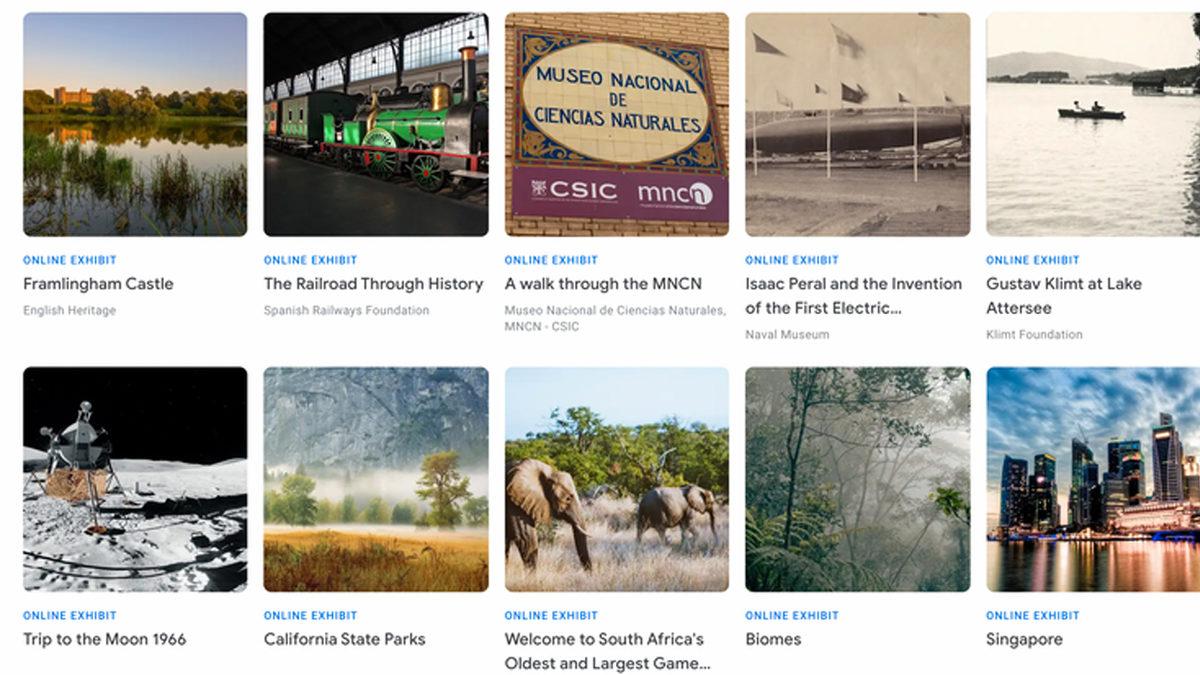Click the Singapore skyline thumbnail
Screen dimensions: 1200x675
tap(1093, 479)
